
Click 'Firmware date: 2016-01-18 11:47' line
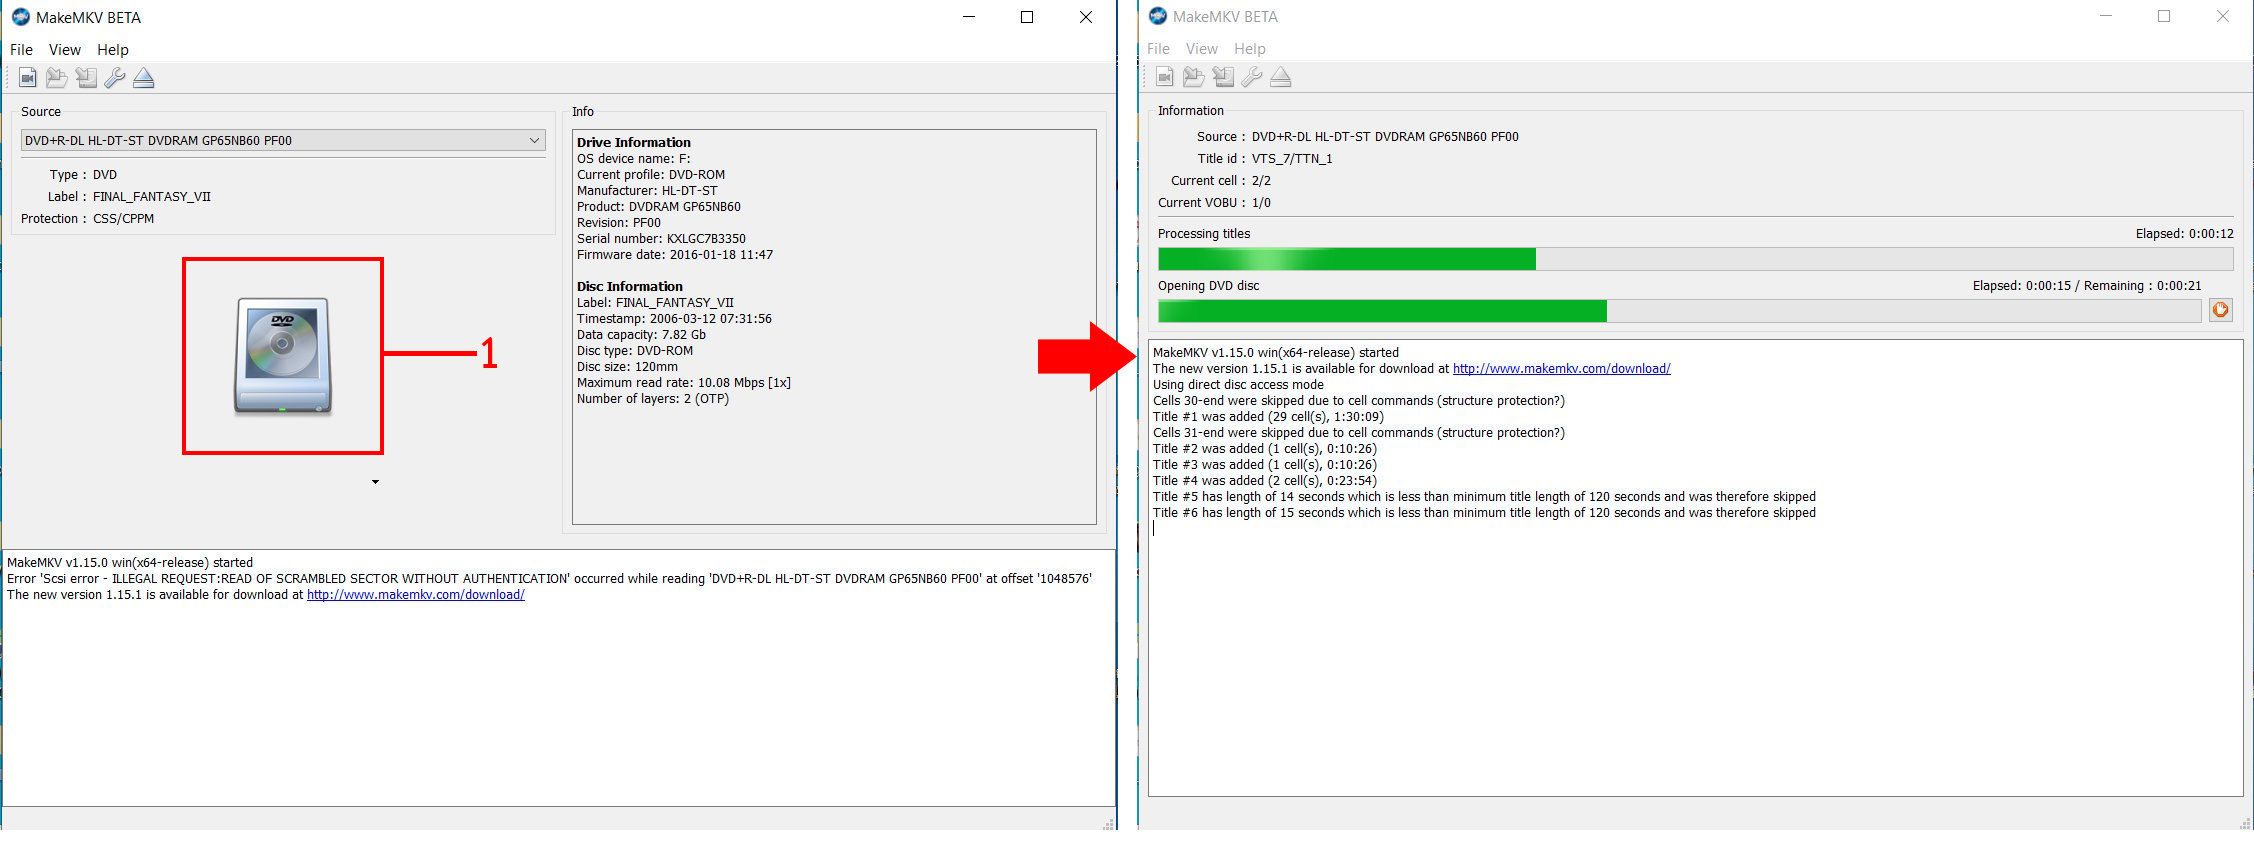point(675,255)
